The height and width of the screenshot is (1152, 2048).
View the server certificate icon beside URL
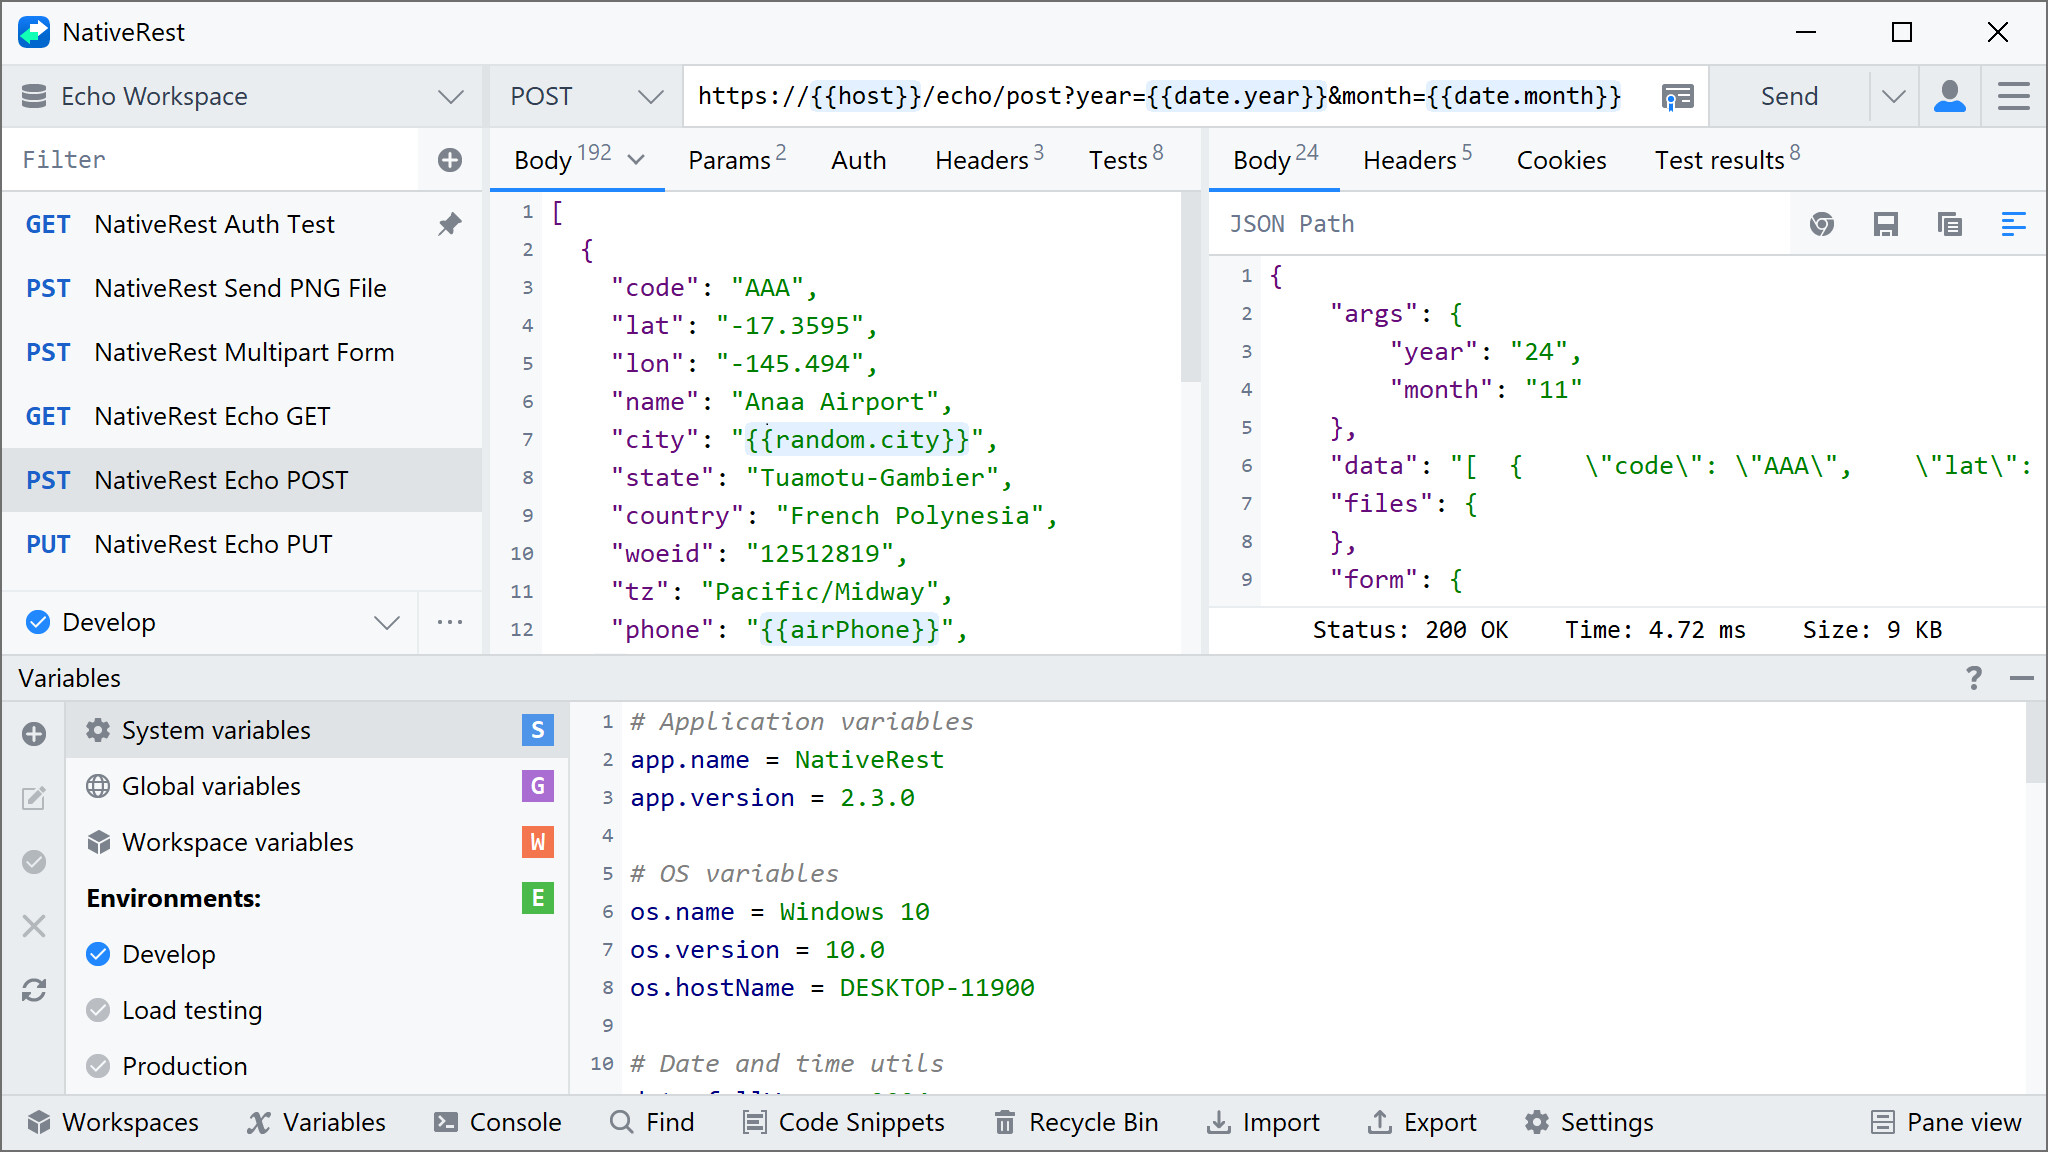[1677, 96]
